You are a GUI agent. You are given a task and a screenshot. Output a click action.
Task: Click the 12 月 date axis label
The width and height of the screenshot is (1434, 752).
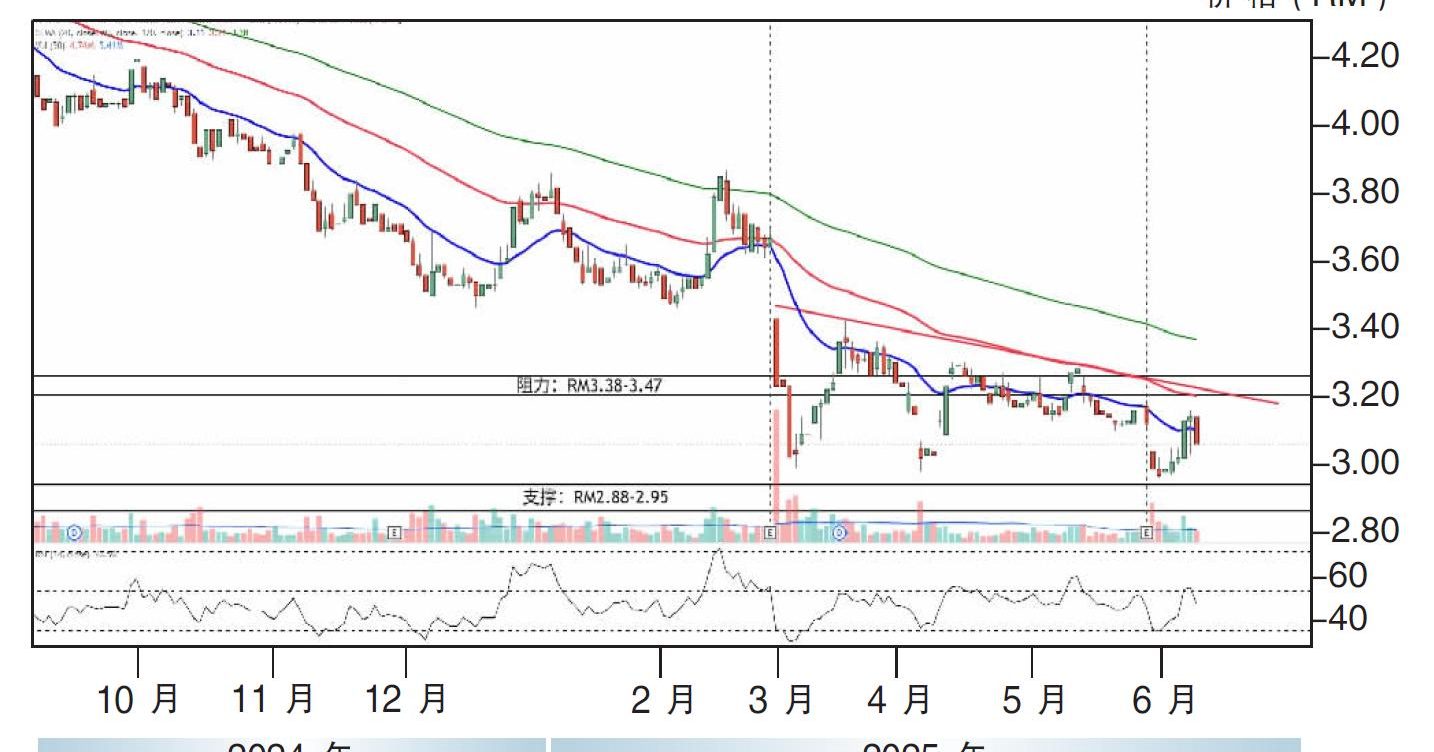click(x=405, y=699)
